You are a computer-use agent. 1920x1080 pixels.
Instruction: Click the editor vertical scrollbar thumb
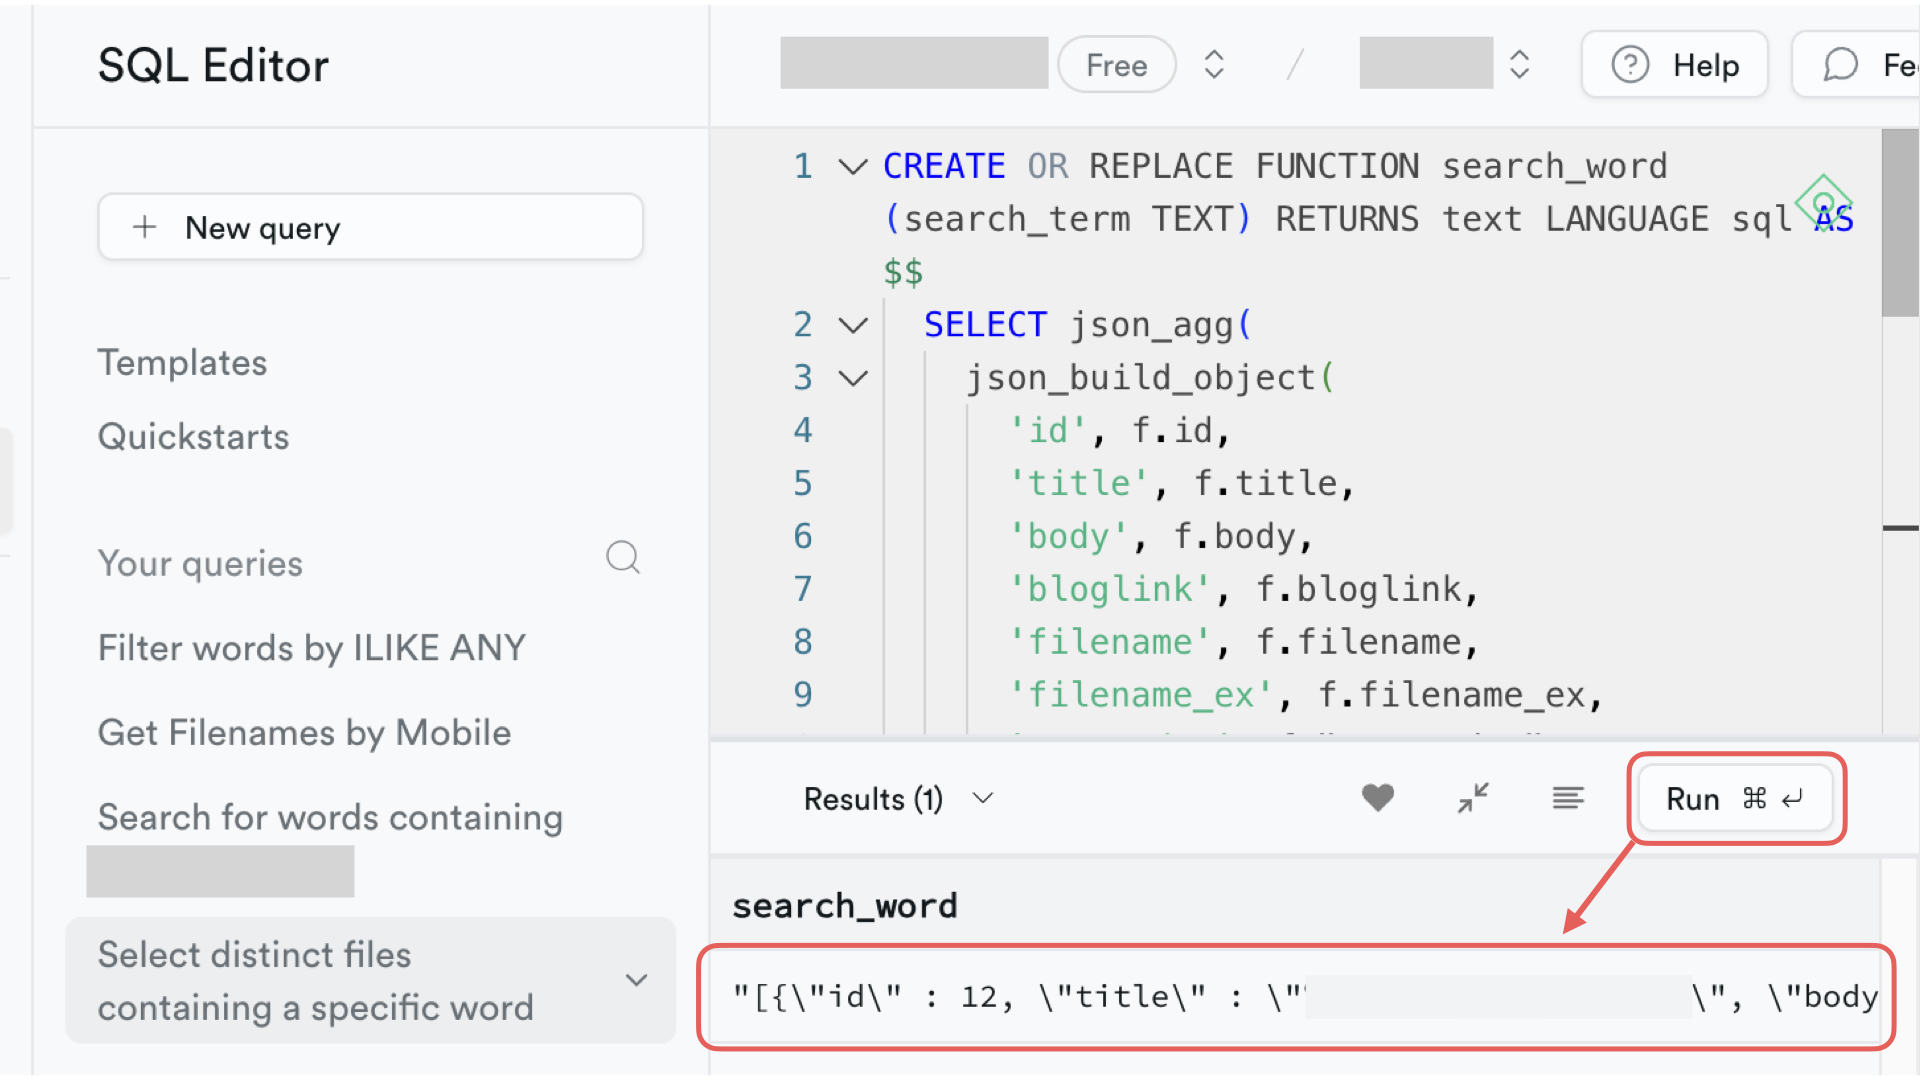tap(1899, 225)
